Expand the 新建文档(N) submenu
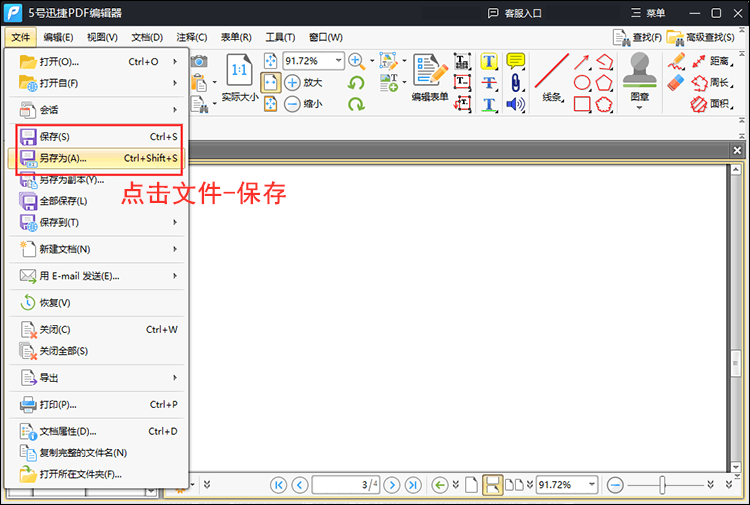This screenshot has height=505, width=750. click(x=97, y=249)
